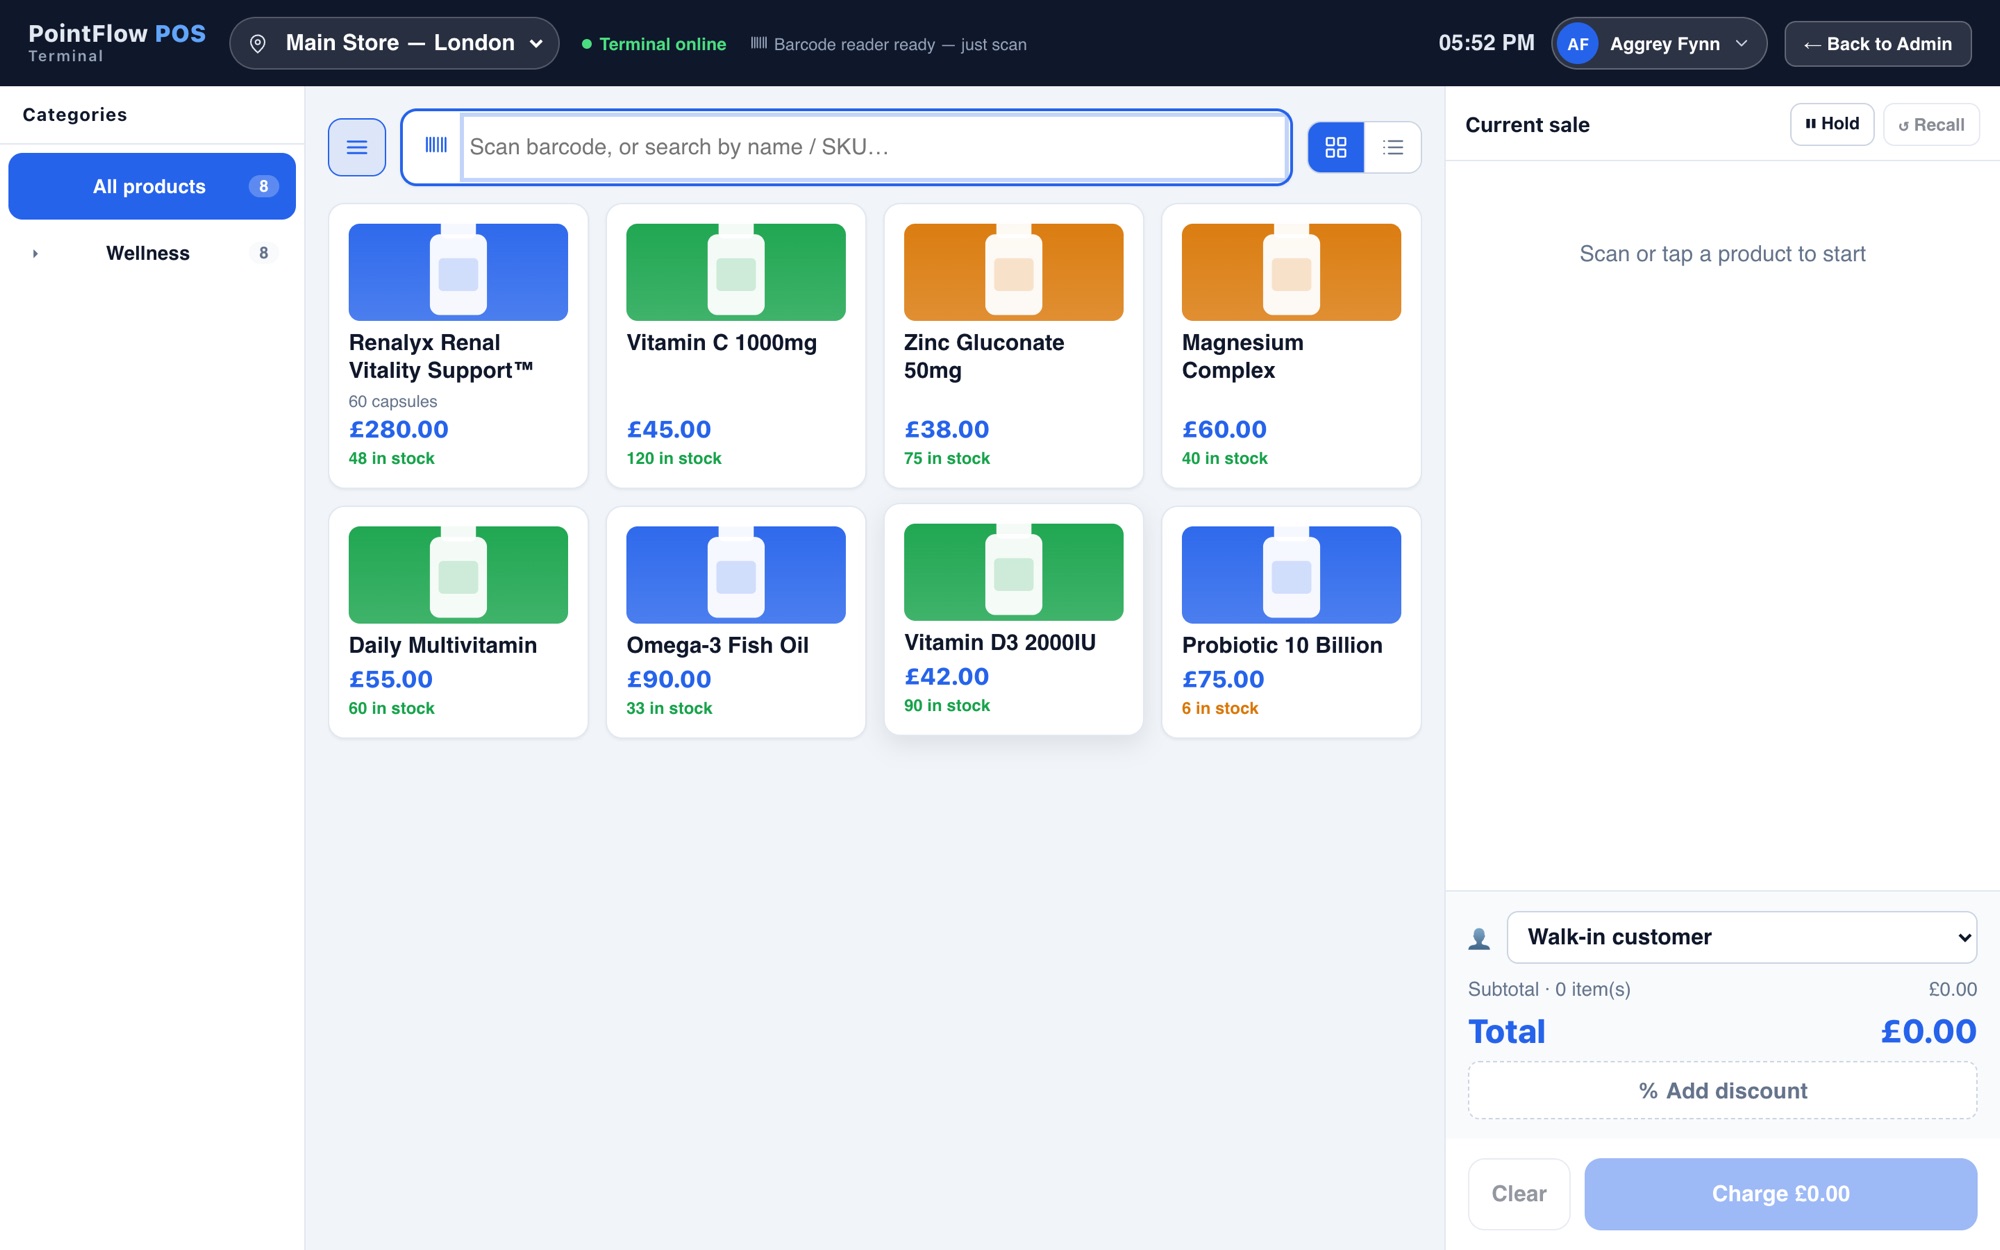Expand the Wellness category arrow
This screenshot has width=2000, height=1250.
(x=35, y=254)
